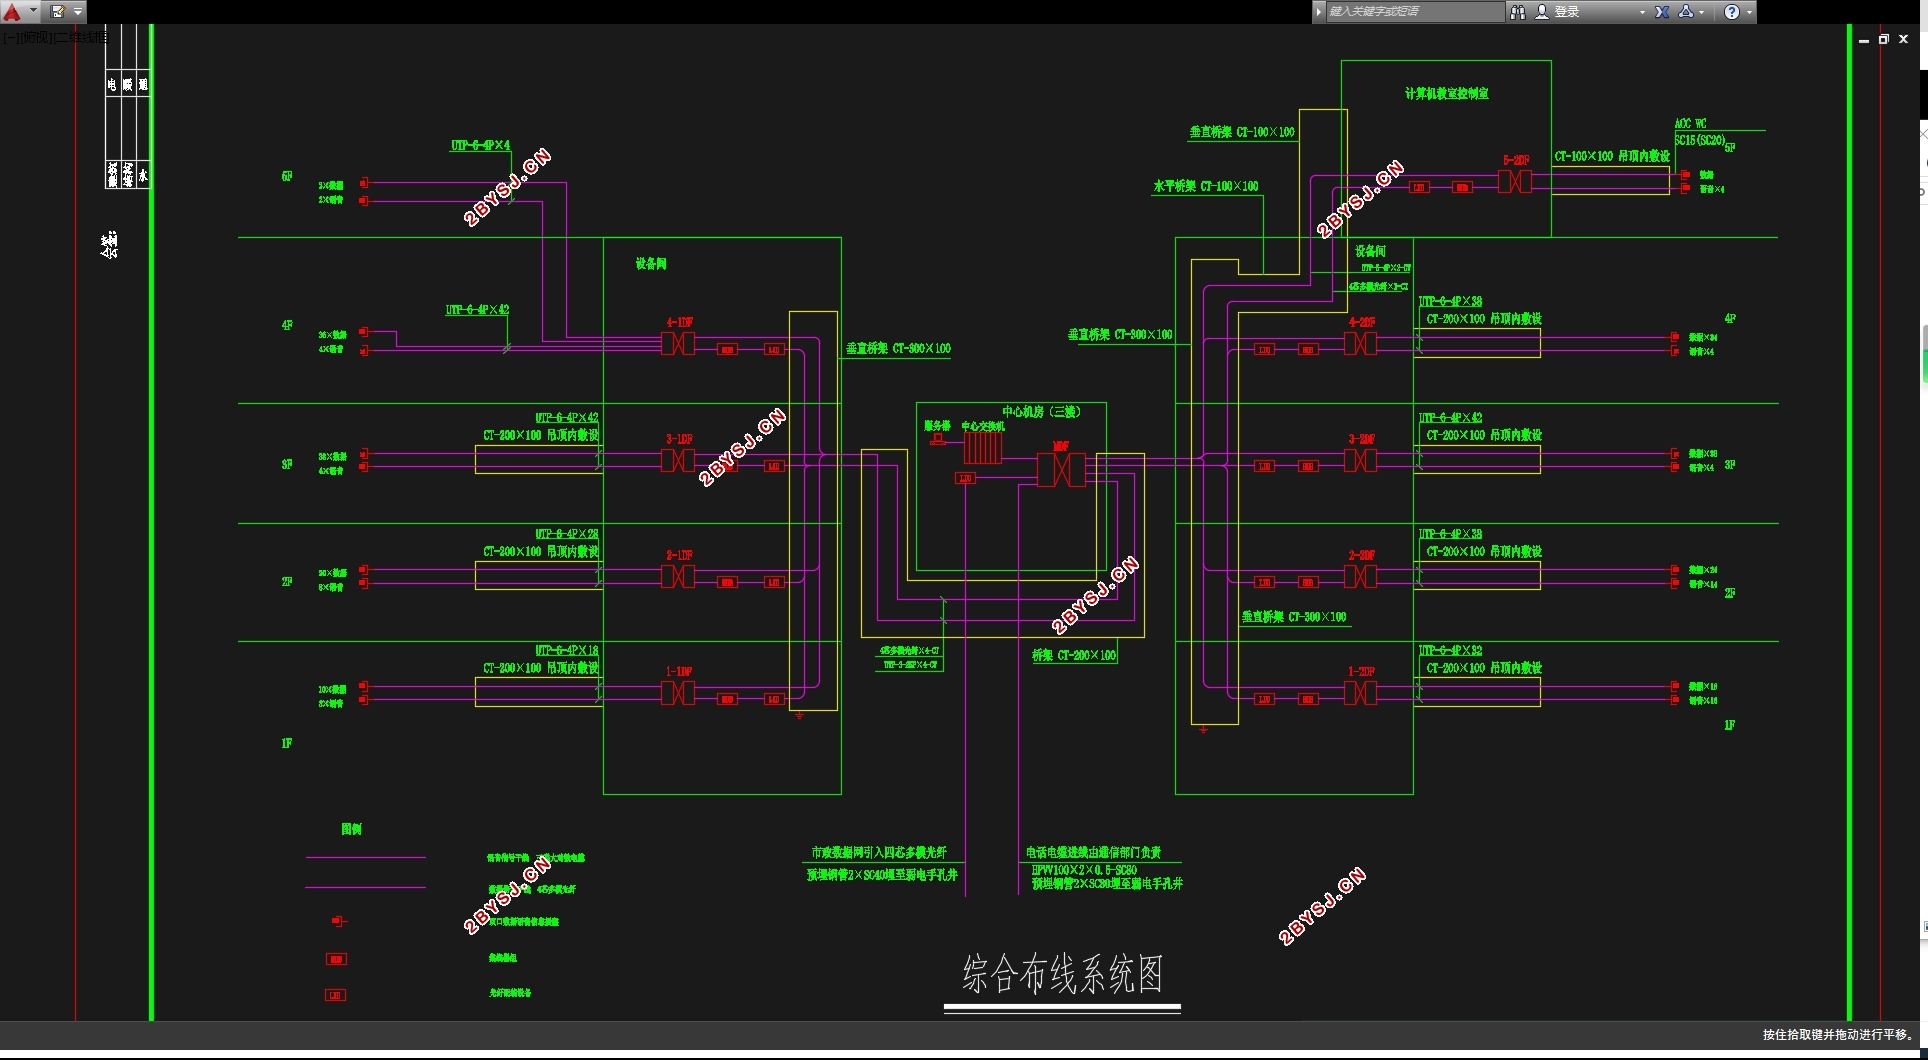Image resolution: width=1928 pixels, height=1060 pixels.
Task: Click the [-] viewport control
Action: point(10,38)
